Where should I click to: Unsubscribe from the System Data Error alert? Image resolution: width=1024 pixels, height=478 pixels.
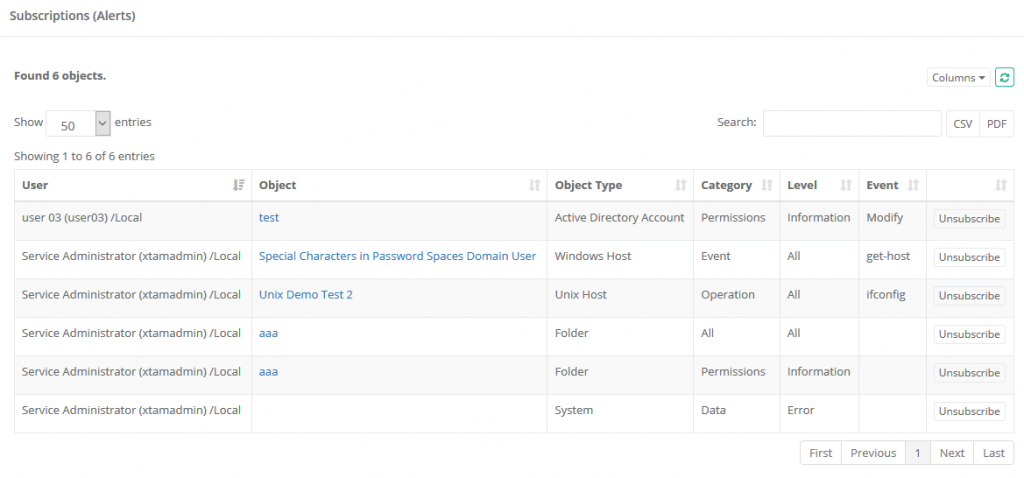point(969,411)
